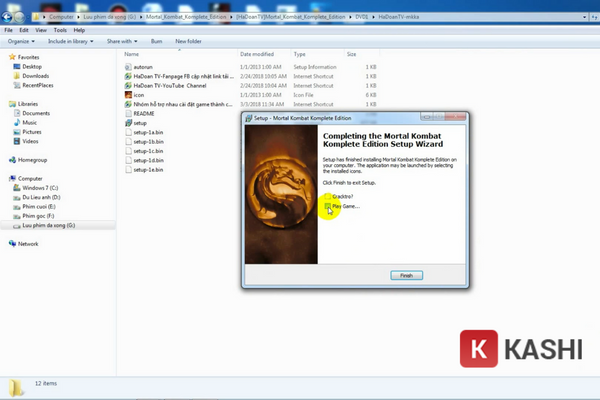Select the HaDoan TV-YouTube Channel shortcut icon

tap(127, 86)
